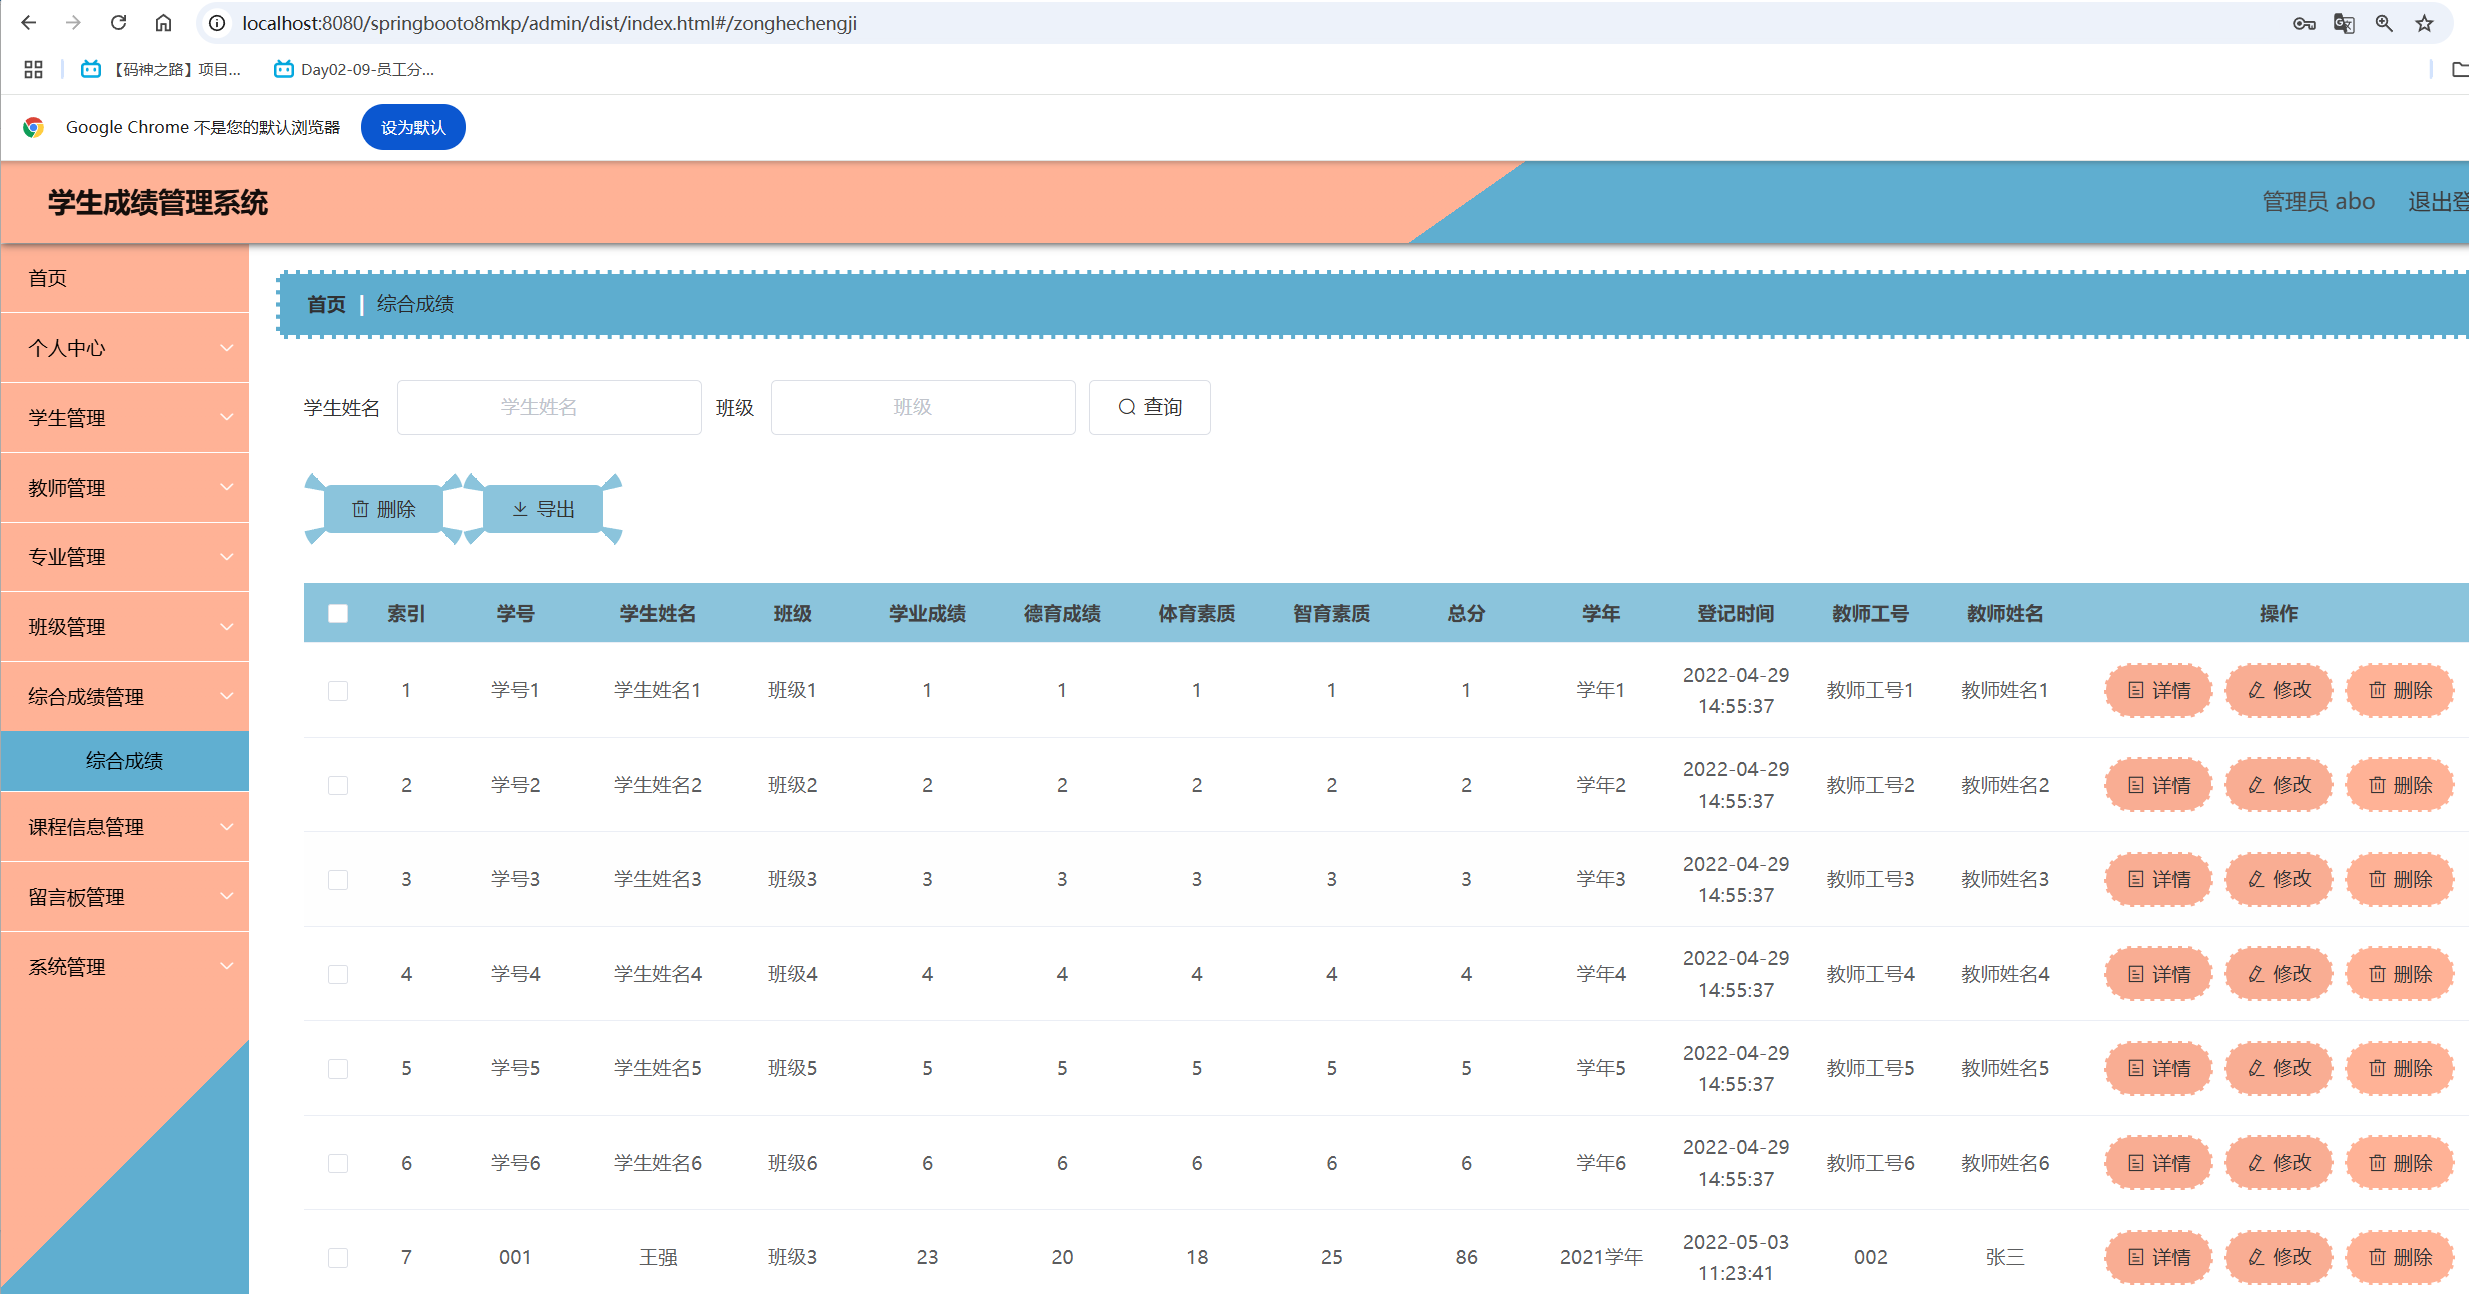Click 修改 for row 学生姓名5
Image resolution: width=2469 pixels, height=1294 pixels.
tap(2279, 1068)
